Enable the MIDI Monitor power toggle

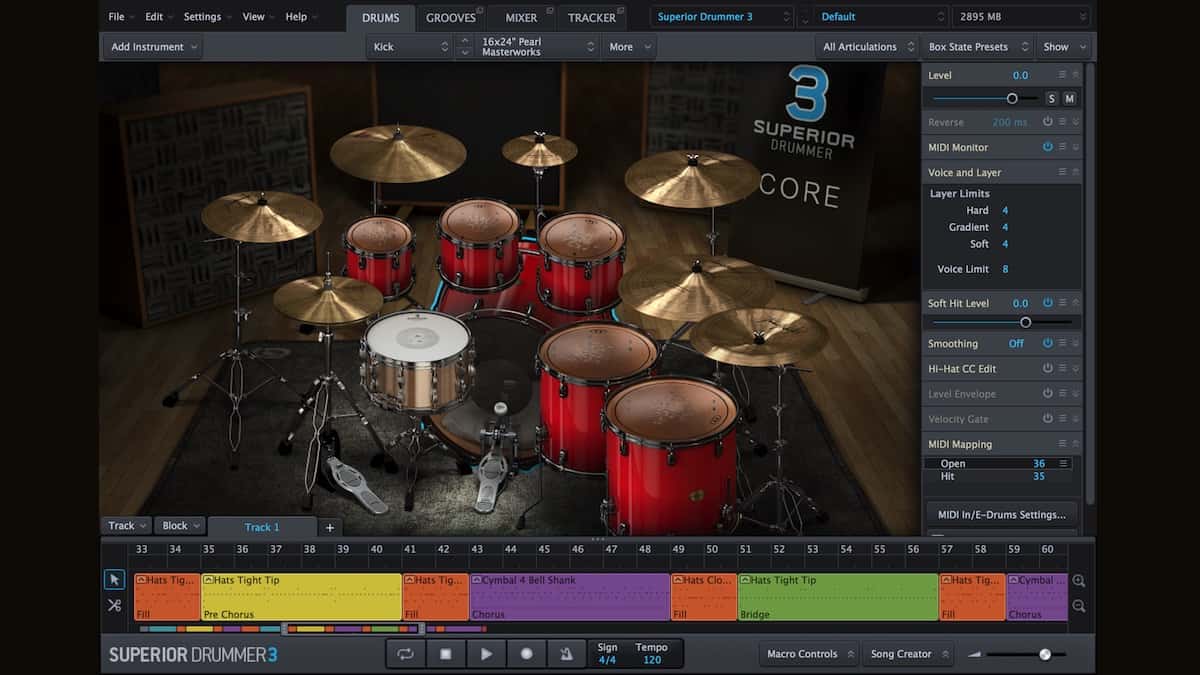1047,146
